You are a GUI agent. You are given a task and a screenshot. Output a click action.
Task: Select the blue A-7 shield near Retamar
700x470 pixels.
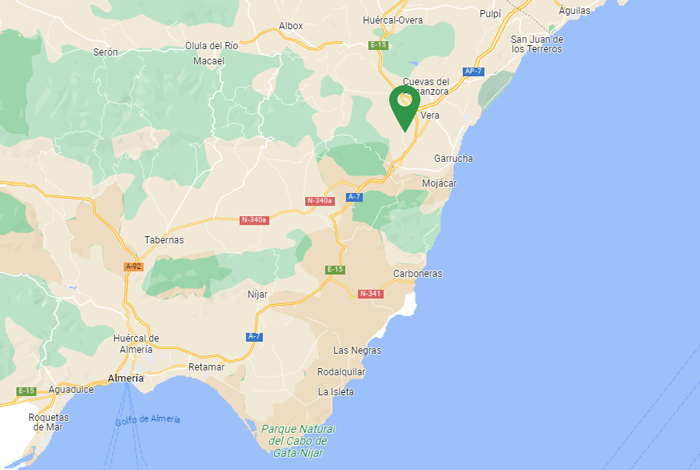coord(254,337)
